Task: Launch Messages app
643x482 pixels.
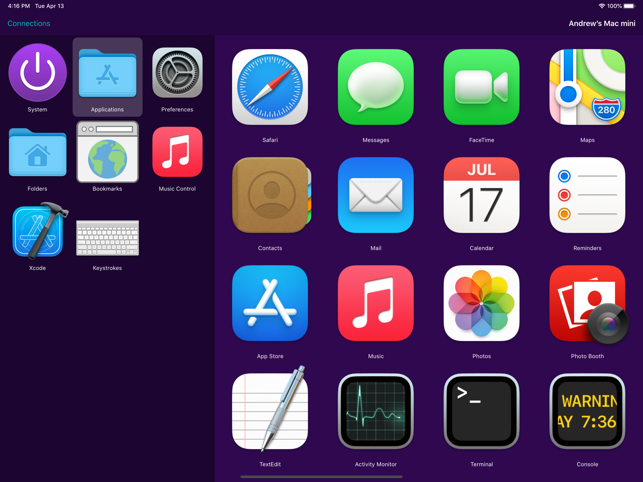Action: click(376, 87)
